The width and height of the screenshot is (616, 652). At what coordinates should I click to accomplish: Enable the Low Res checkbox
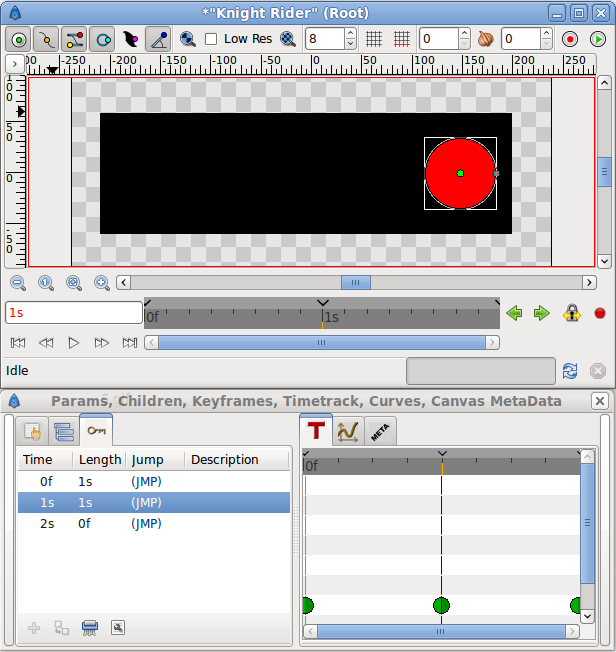211,39
